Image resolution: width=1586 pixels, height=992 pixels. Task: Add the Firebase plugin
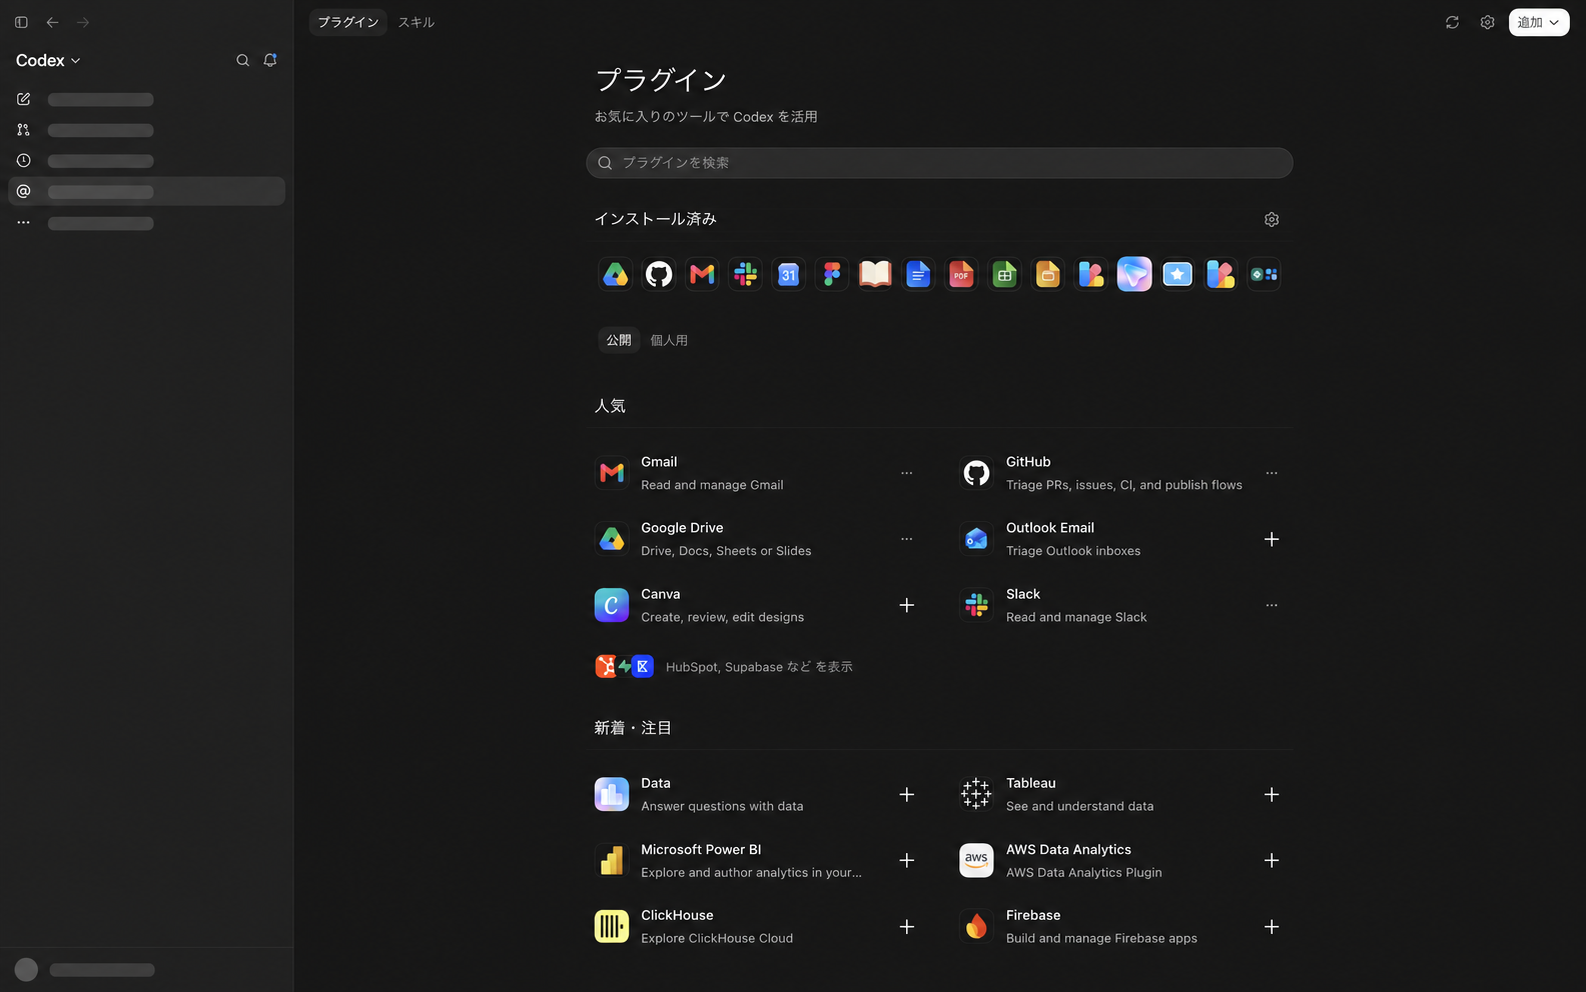tap(1271, 927)
